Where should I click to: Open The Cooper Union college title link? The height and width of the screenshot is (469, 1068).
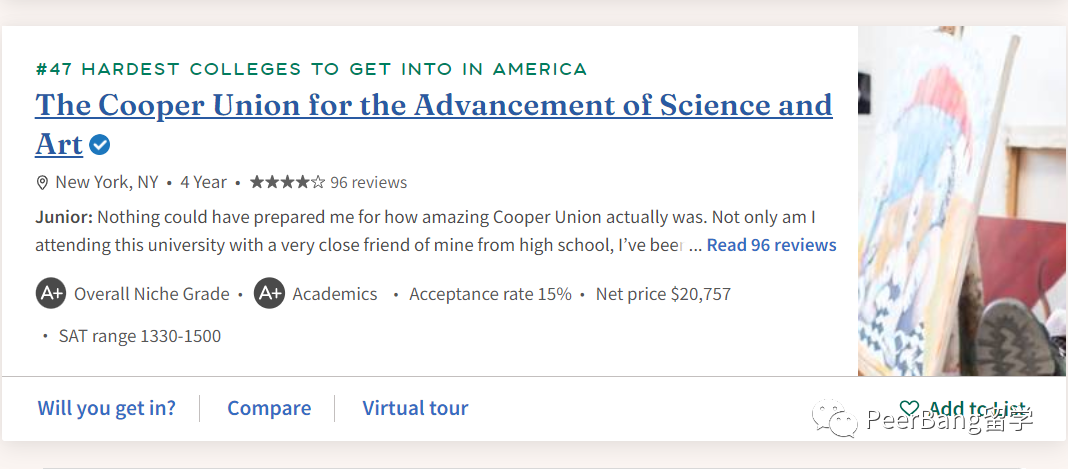[433, 106]
